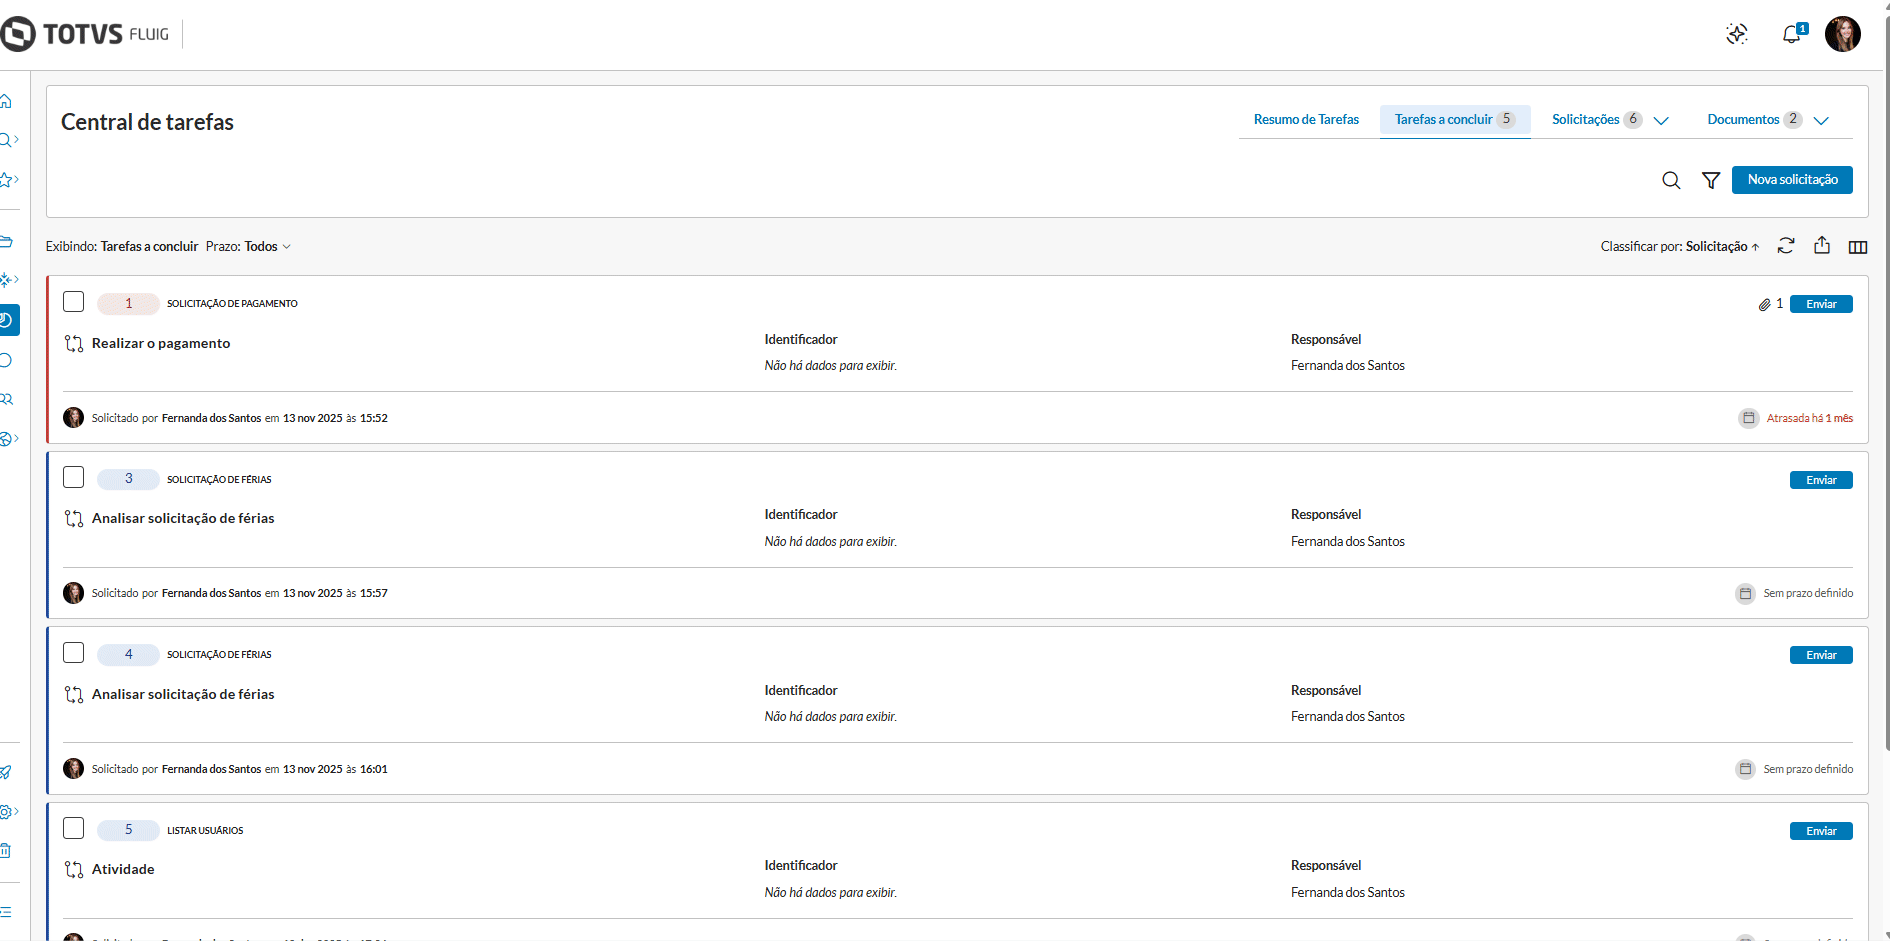1890x941 pixels.
Task: Go to home via sidebar house icon
Action: [6, 101]
